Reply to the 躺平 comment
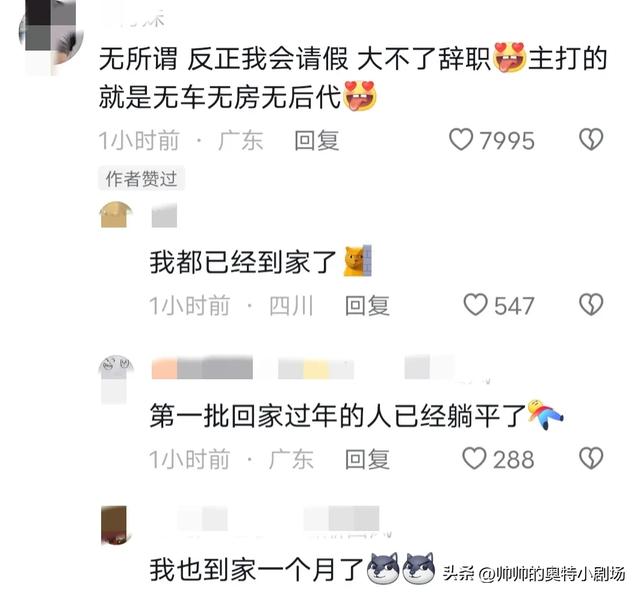The image size is (640, 596). tap(367, 459)
